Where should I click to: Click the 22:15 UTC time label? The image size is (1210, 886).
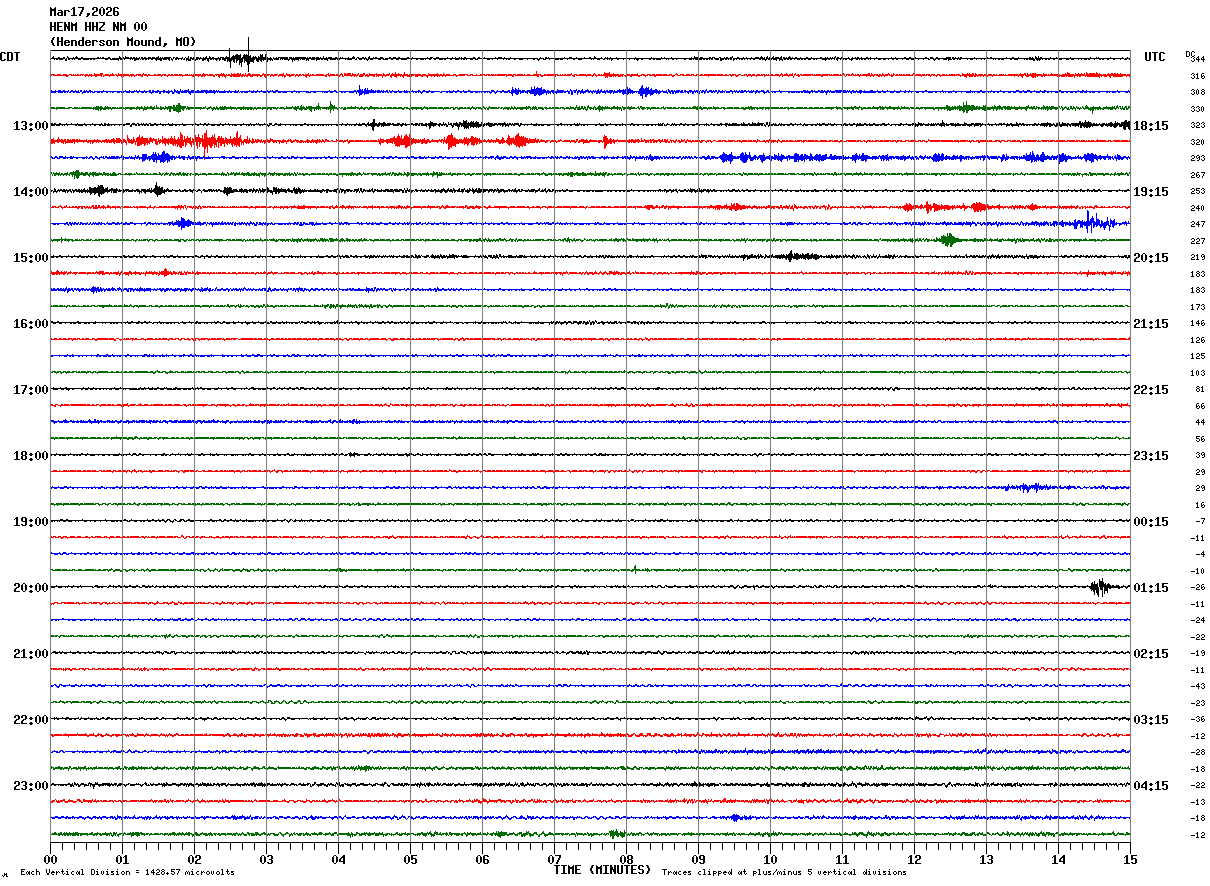tap(1151, 389)
